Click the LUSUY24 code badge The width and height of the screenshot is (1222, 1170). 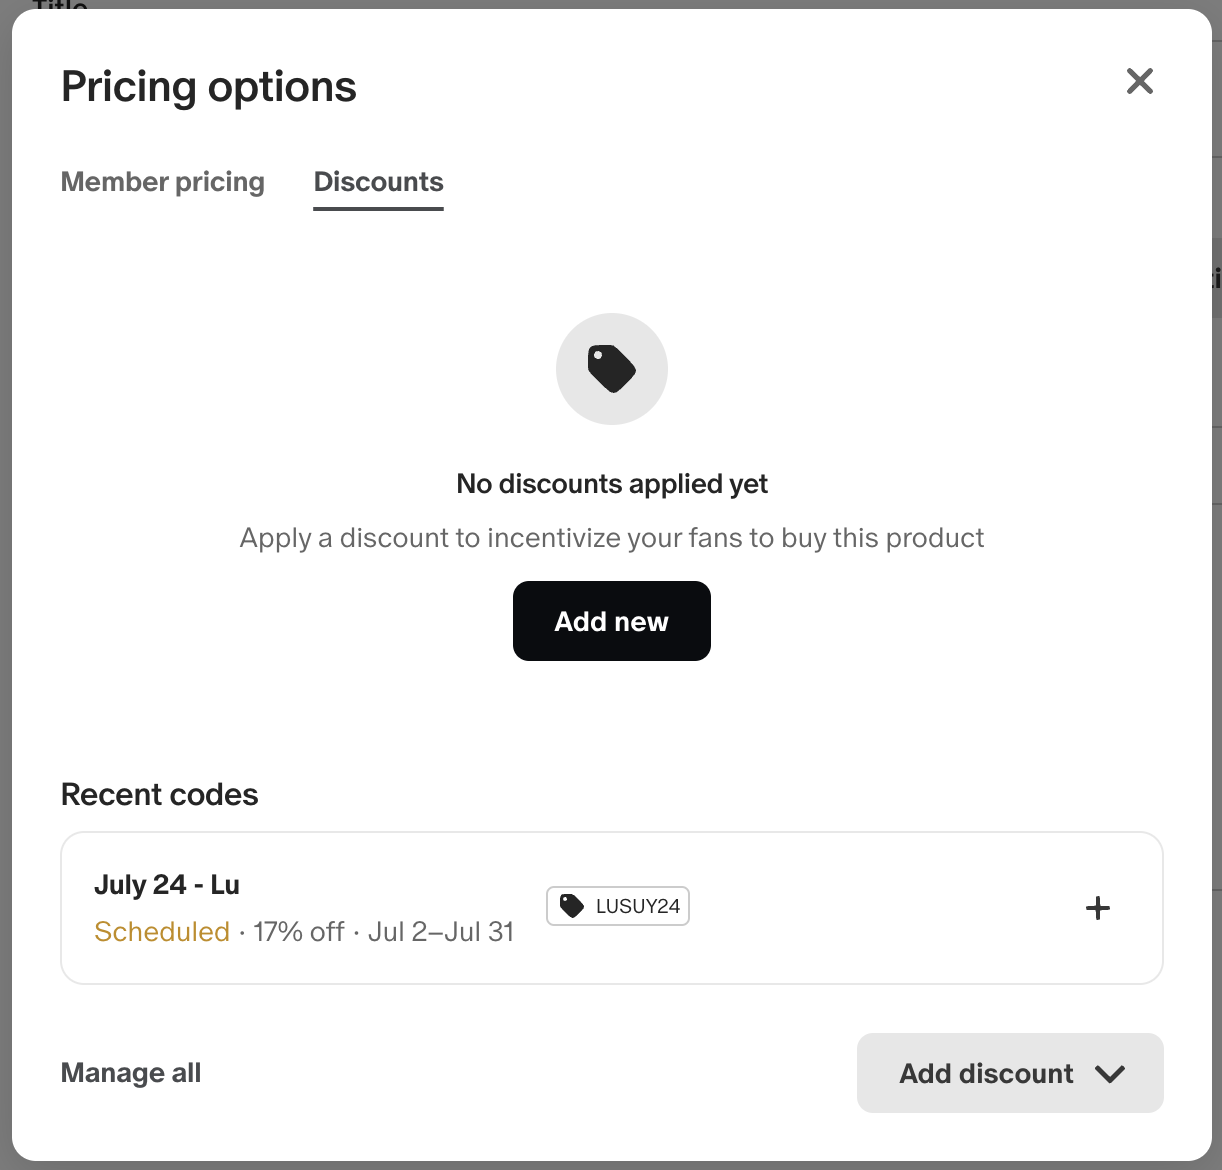coord(618,906)
